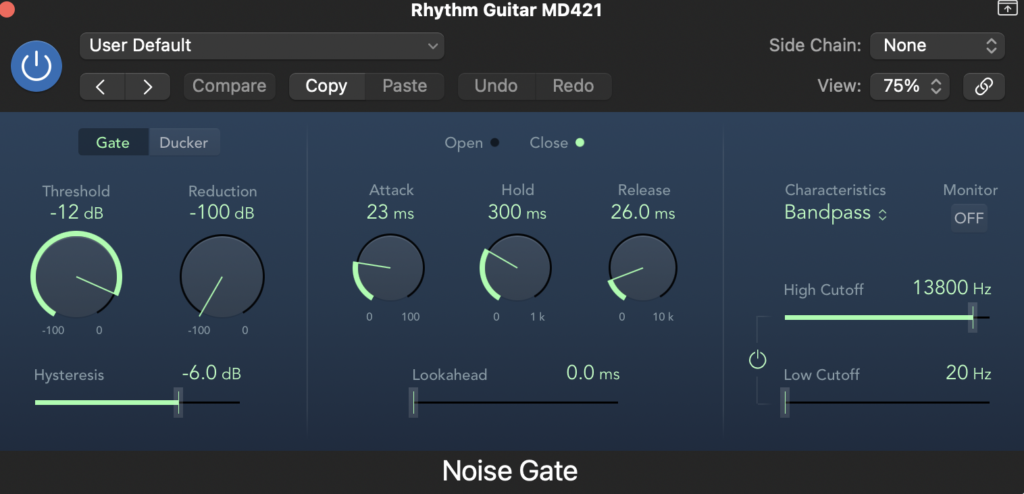Click the Release knob
Screen dimensions: 1024x494
pyautogui.click(x=643, y=268)
